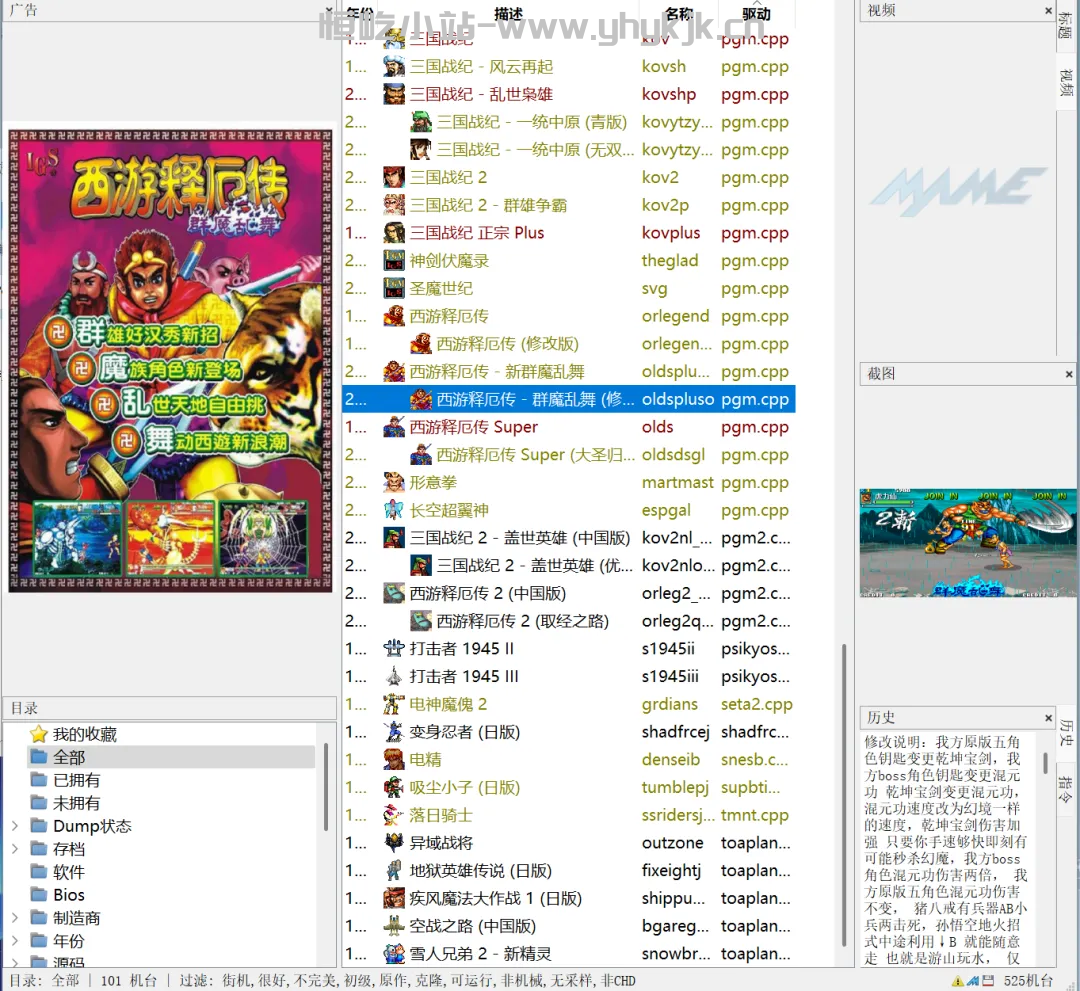Switch to the 视频 side tab
1080x991 pixels.
pyautogui.click(x=1066, y=83)
